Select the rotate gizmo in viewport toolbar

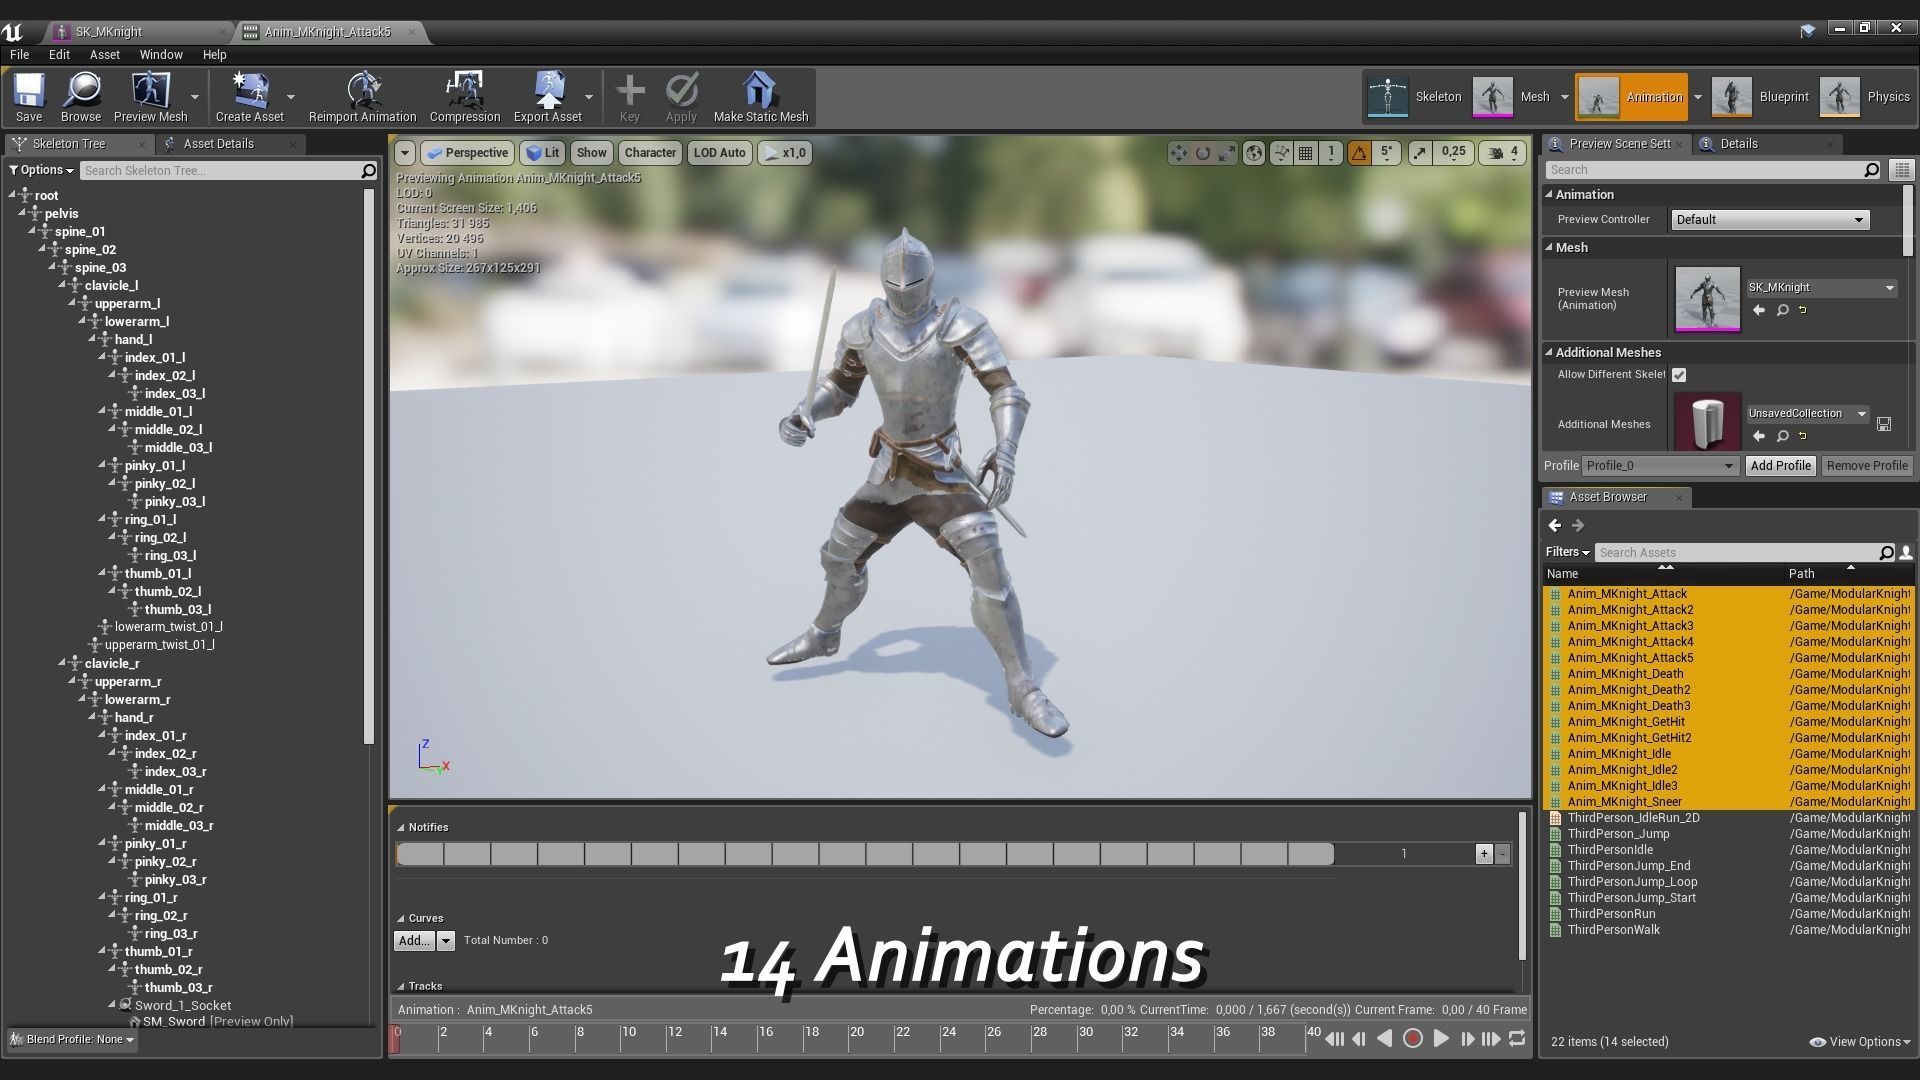pos(1203,153)
